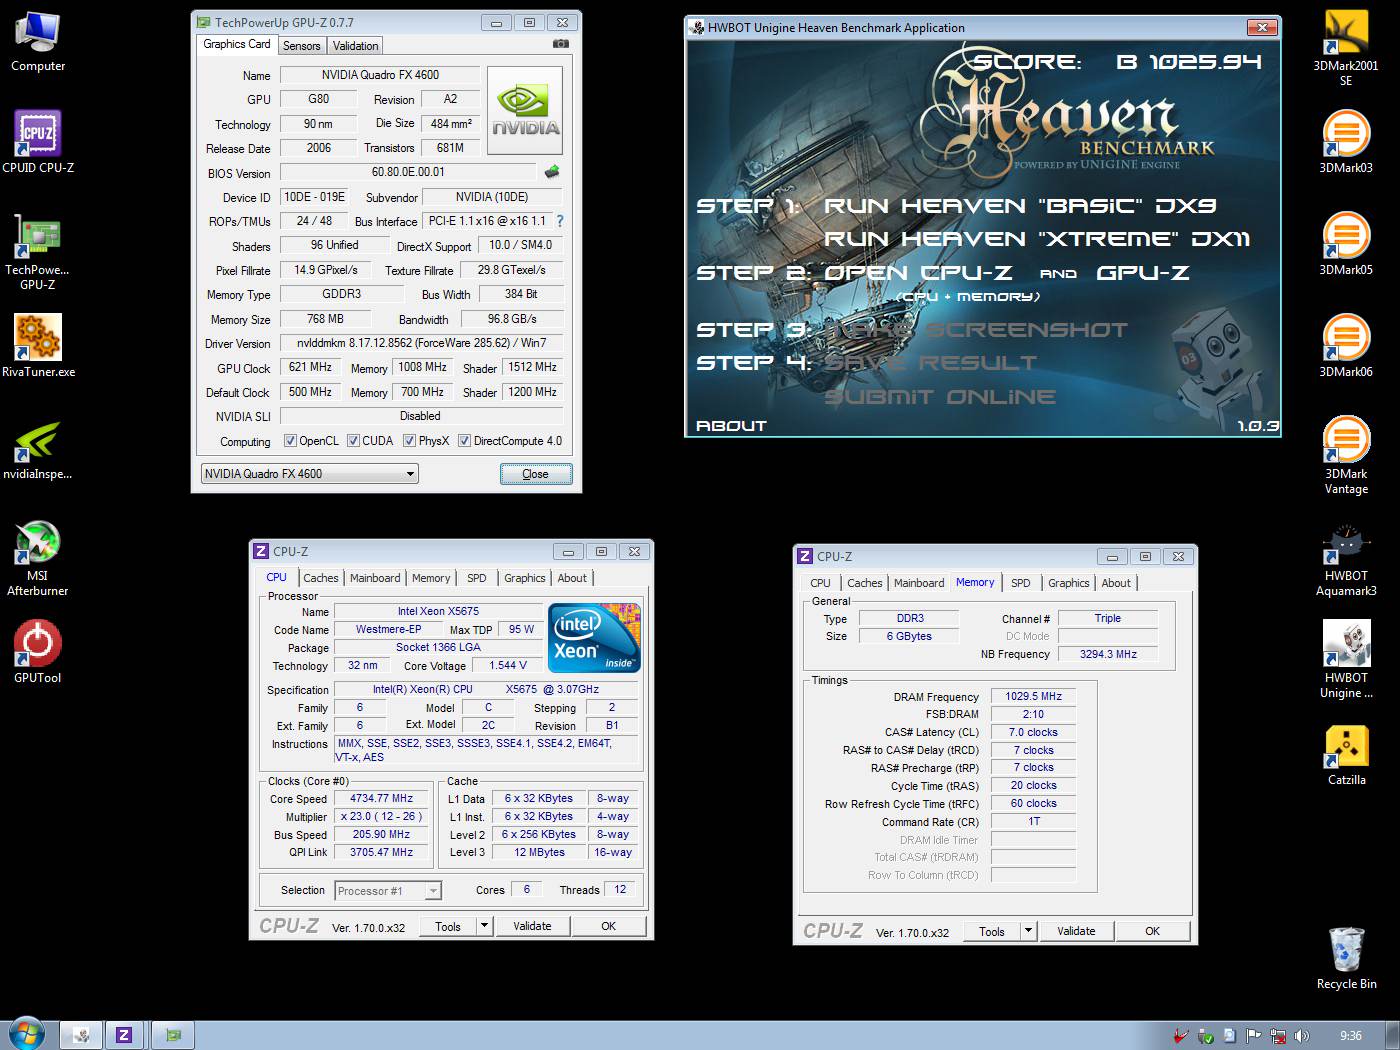The width and height of the screenshot is (1400, 1050).
Task: Click the NVIDIA logo in GPU-Z
Action: [x=525, y=110]
